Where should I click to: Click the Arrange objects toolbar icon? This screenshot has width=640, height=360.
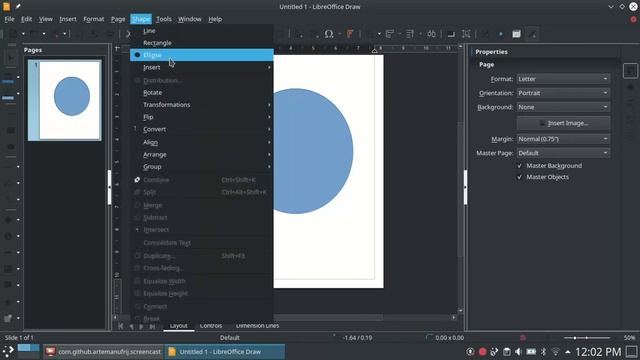[x=410, y=34]
